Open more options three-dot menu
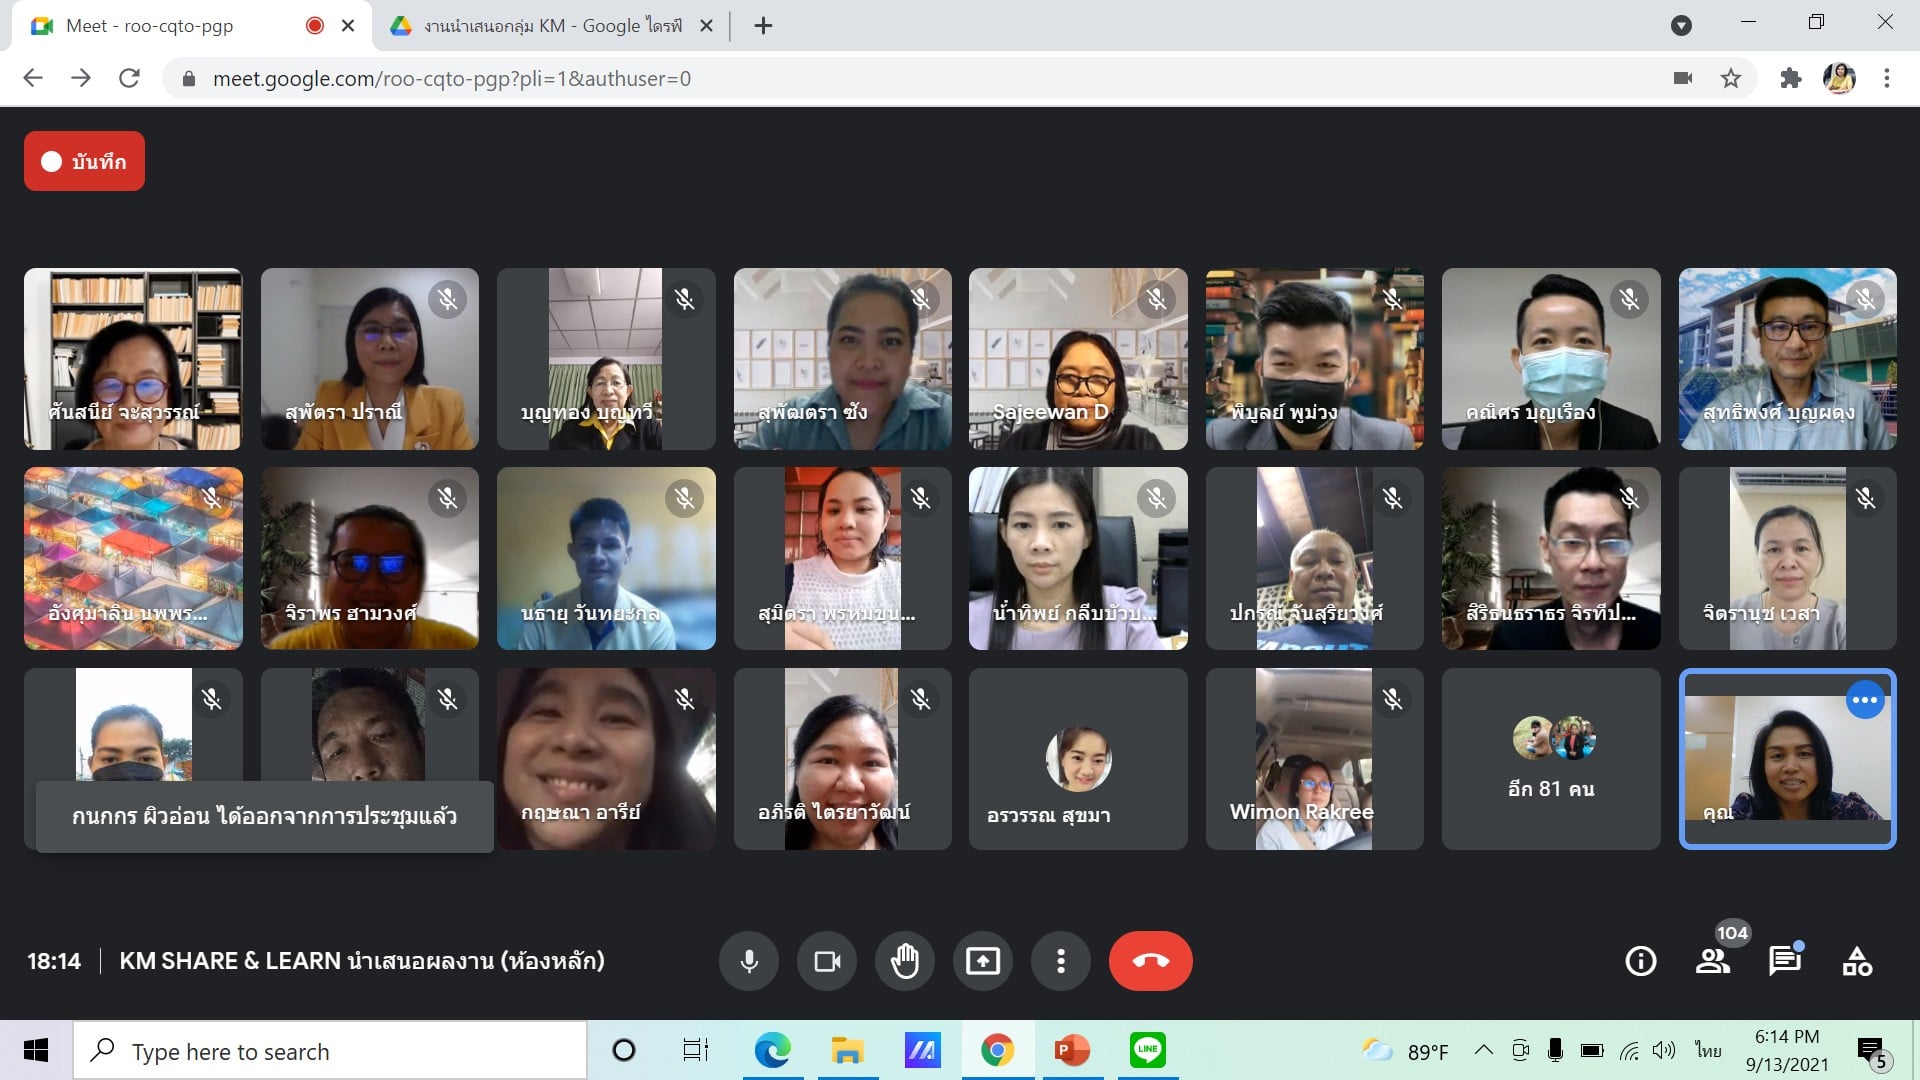 (x=1061, y=961)
